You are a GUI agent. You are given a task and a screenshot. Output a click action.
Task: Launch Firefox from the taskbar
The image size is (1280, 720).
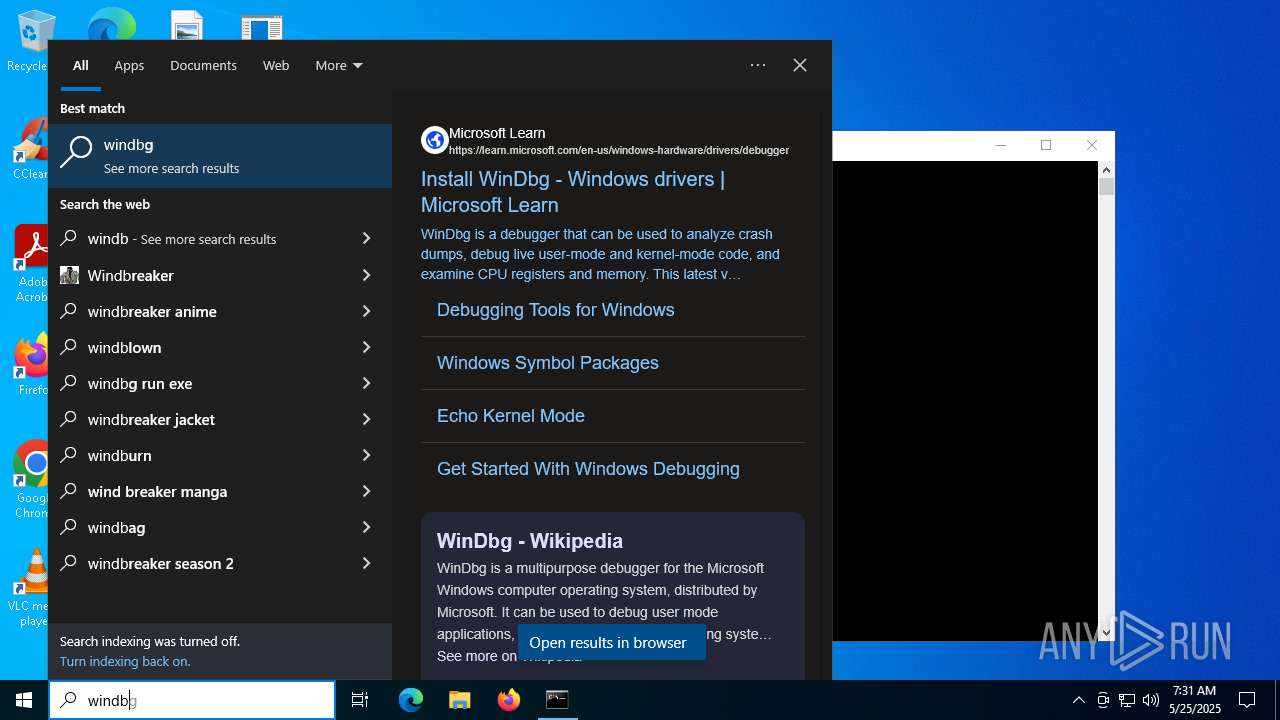(509, 700)
